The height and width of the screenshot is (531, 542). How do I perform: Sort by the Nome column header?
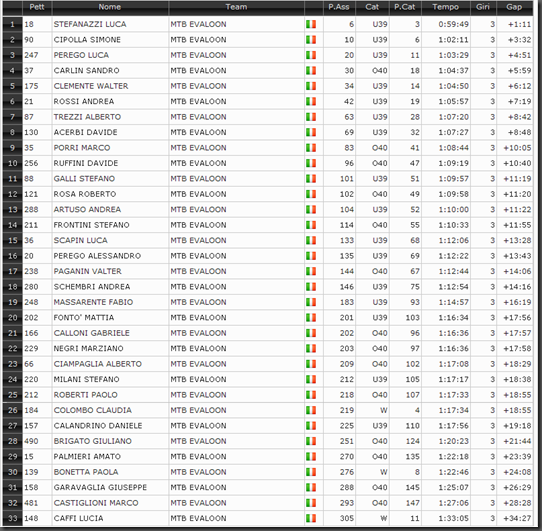tap(110, 7)
